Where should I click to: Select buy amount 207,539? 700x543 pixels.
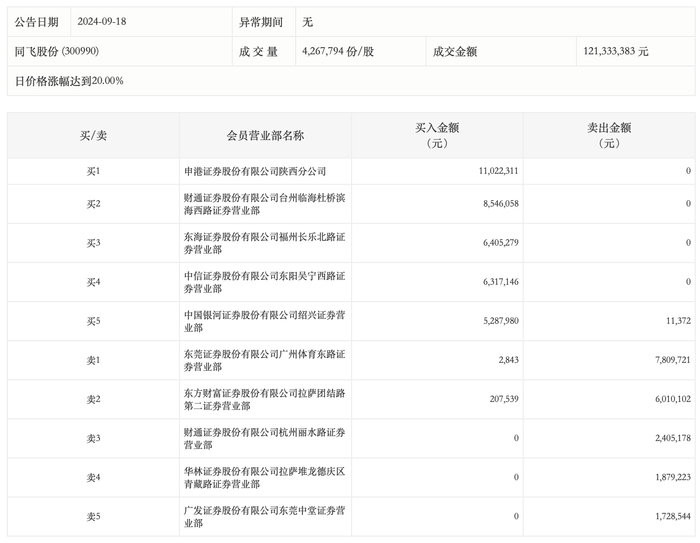[504, 399]
